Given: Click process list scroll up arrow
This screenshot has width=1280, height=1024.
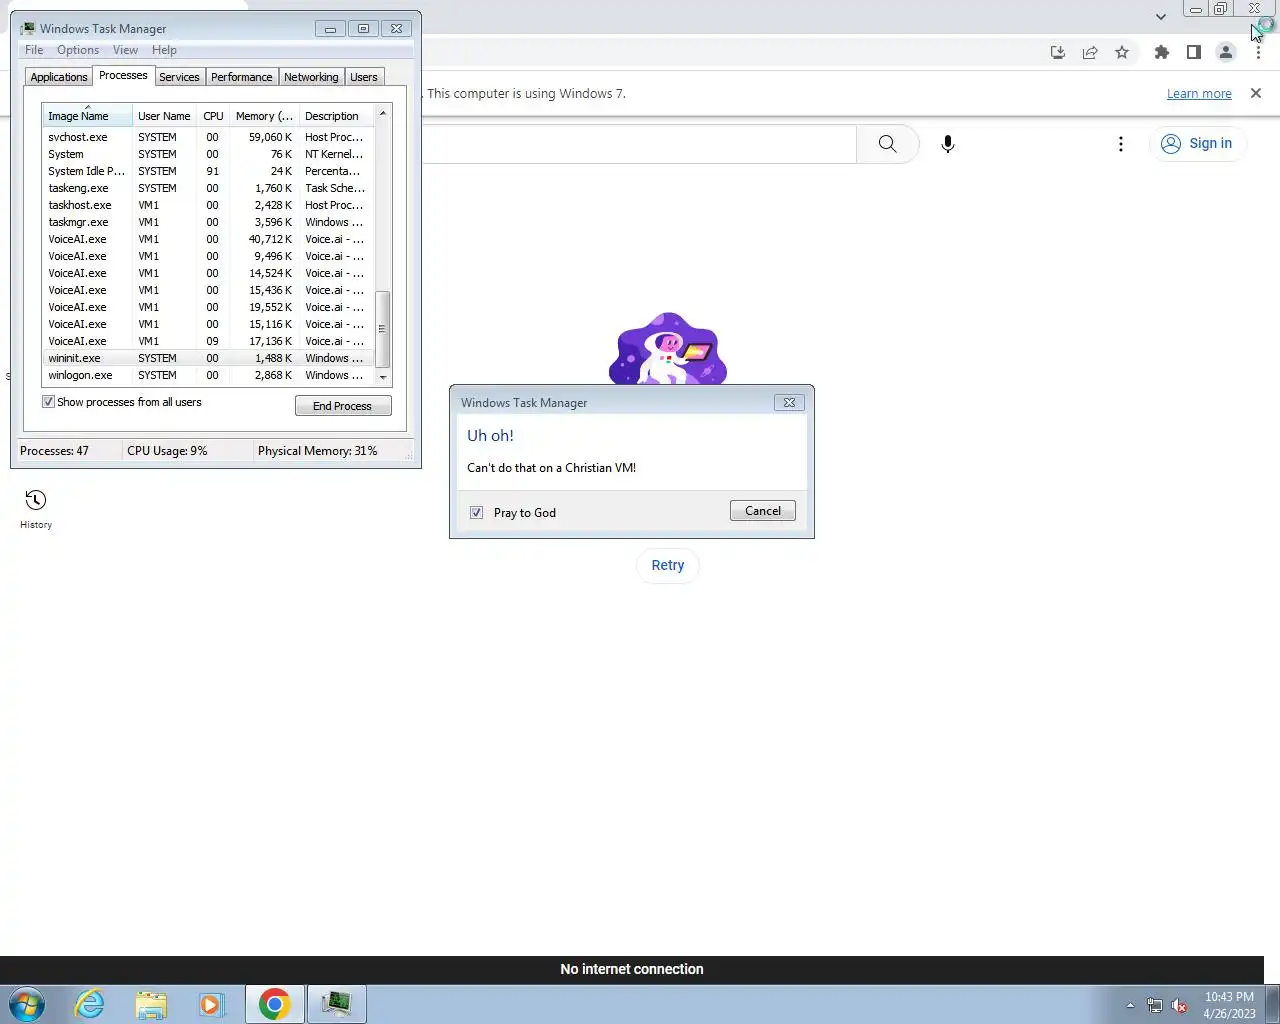Looking at the screenshot, I should point(383,114).
